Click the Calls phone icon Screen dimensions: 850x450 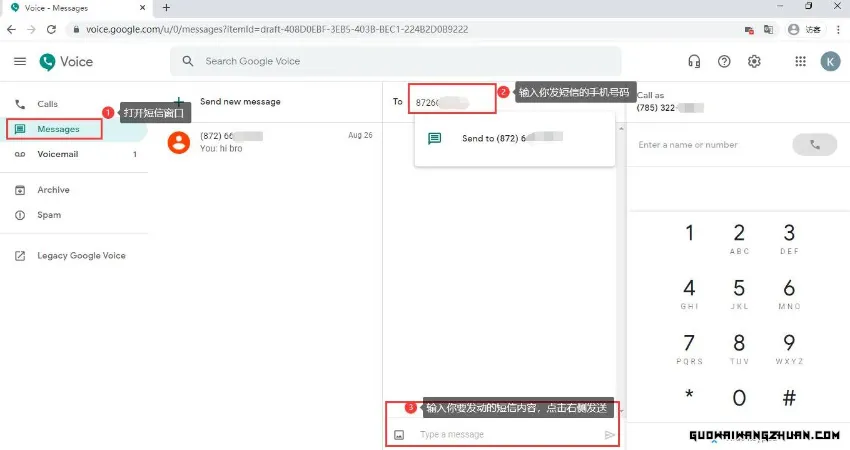coord(20,104)
